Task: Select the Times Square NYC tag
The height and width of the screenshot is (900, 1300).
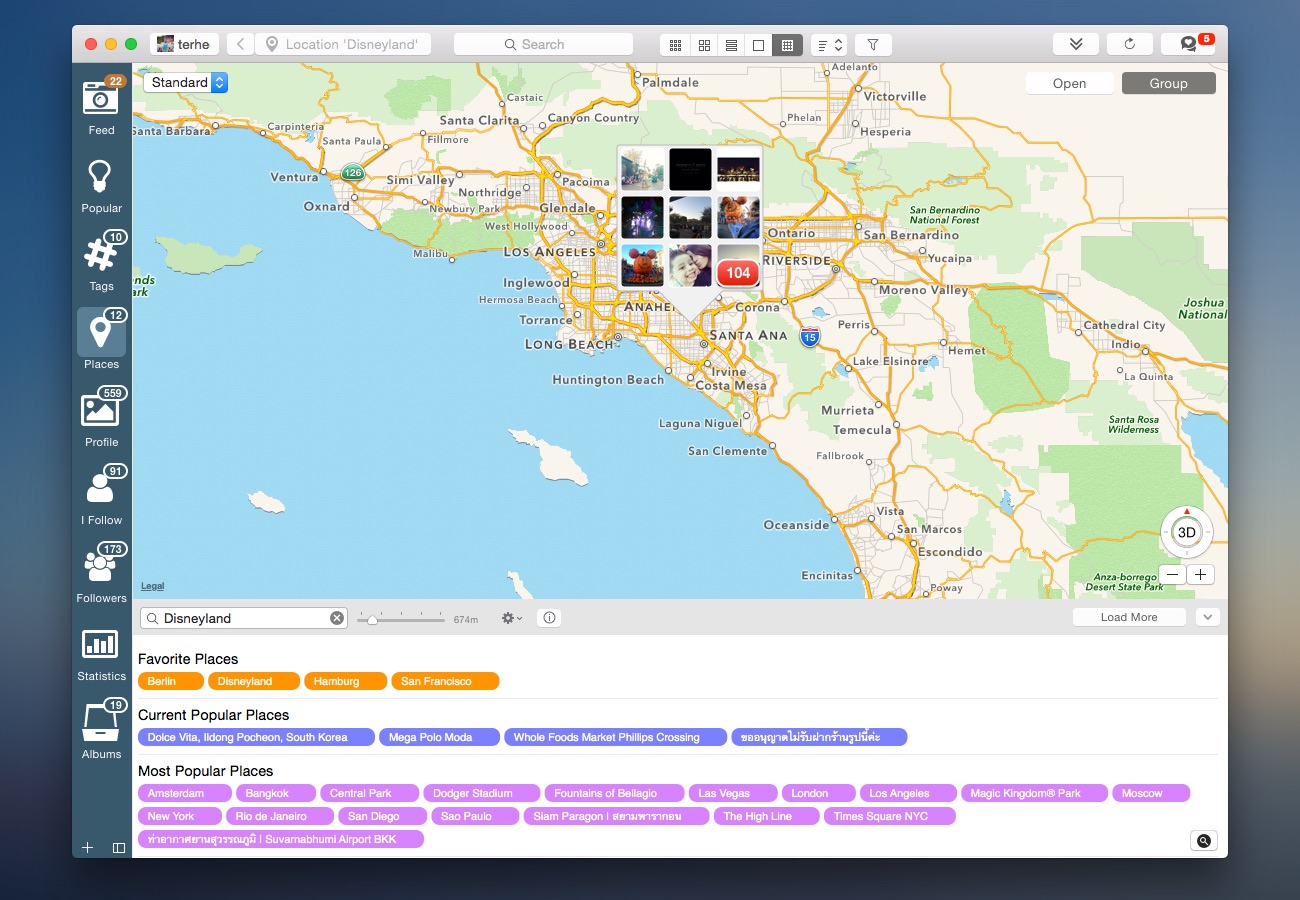Action: click(x=890, y=816)
